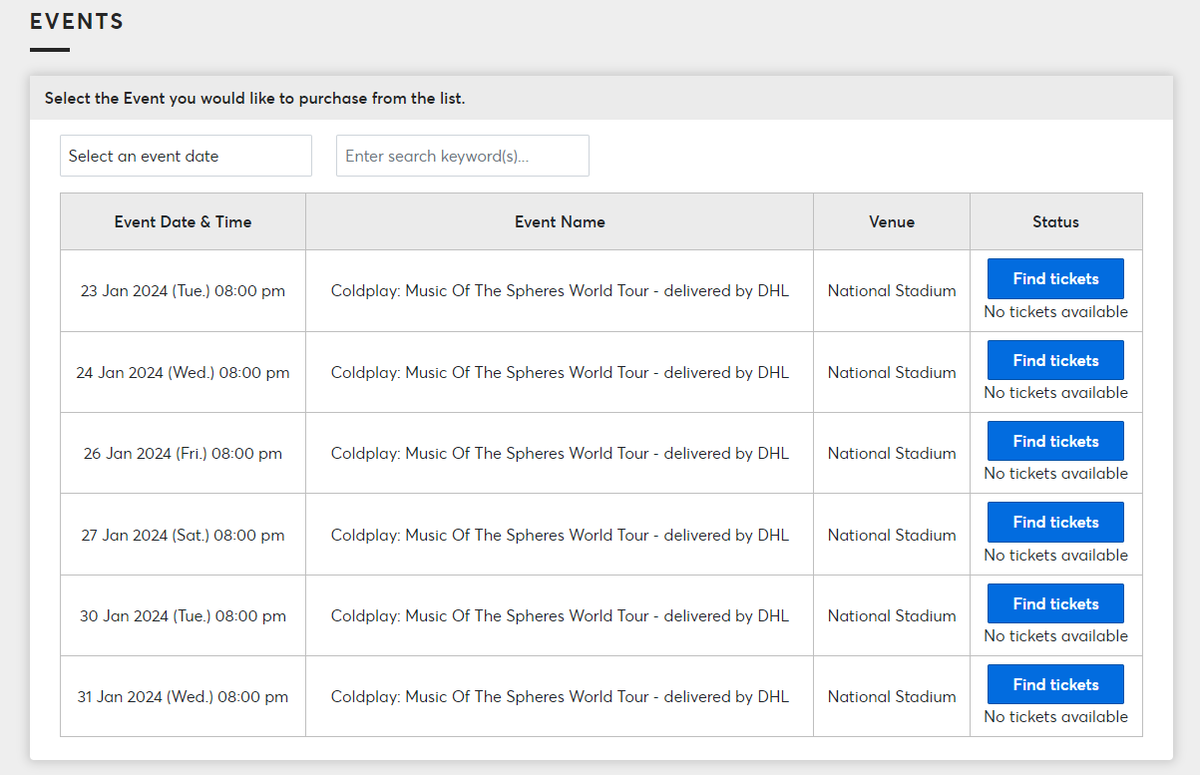The height and width of the screenshot is (775, 1200).
Task: Click the 'Event Name' column header
Action: 560,222
